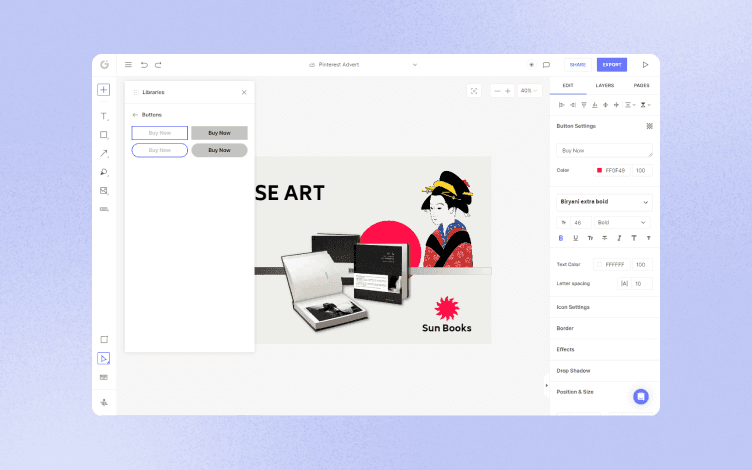The image size is (752, 470).
Task: Click the highlighted pointer select tool
Action: pyautogui.click(x=104, y=358)
